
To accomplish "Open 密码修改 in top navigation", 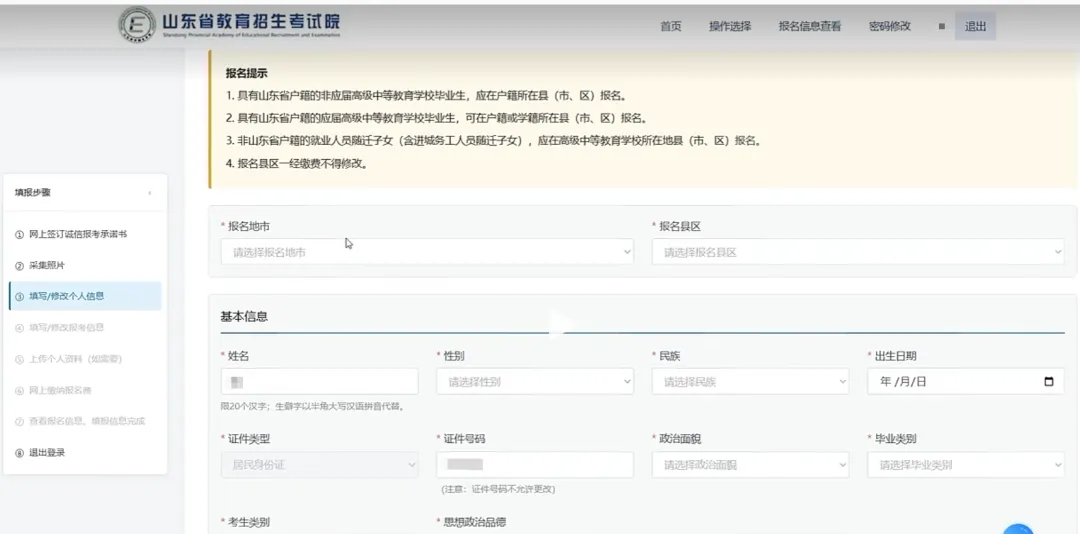I will [890, 27].
